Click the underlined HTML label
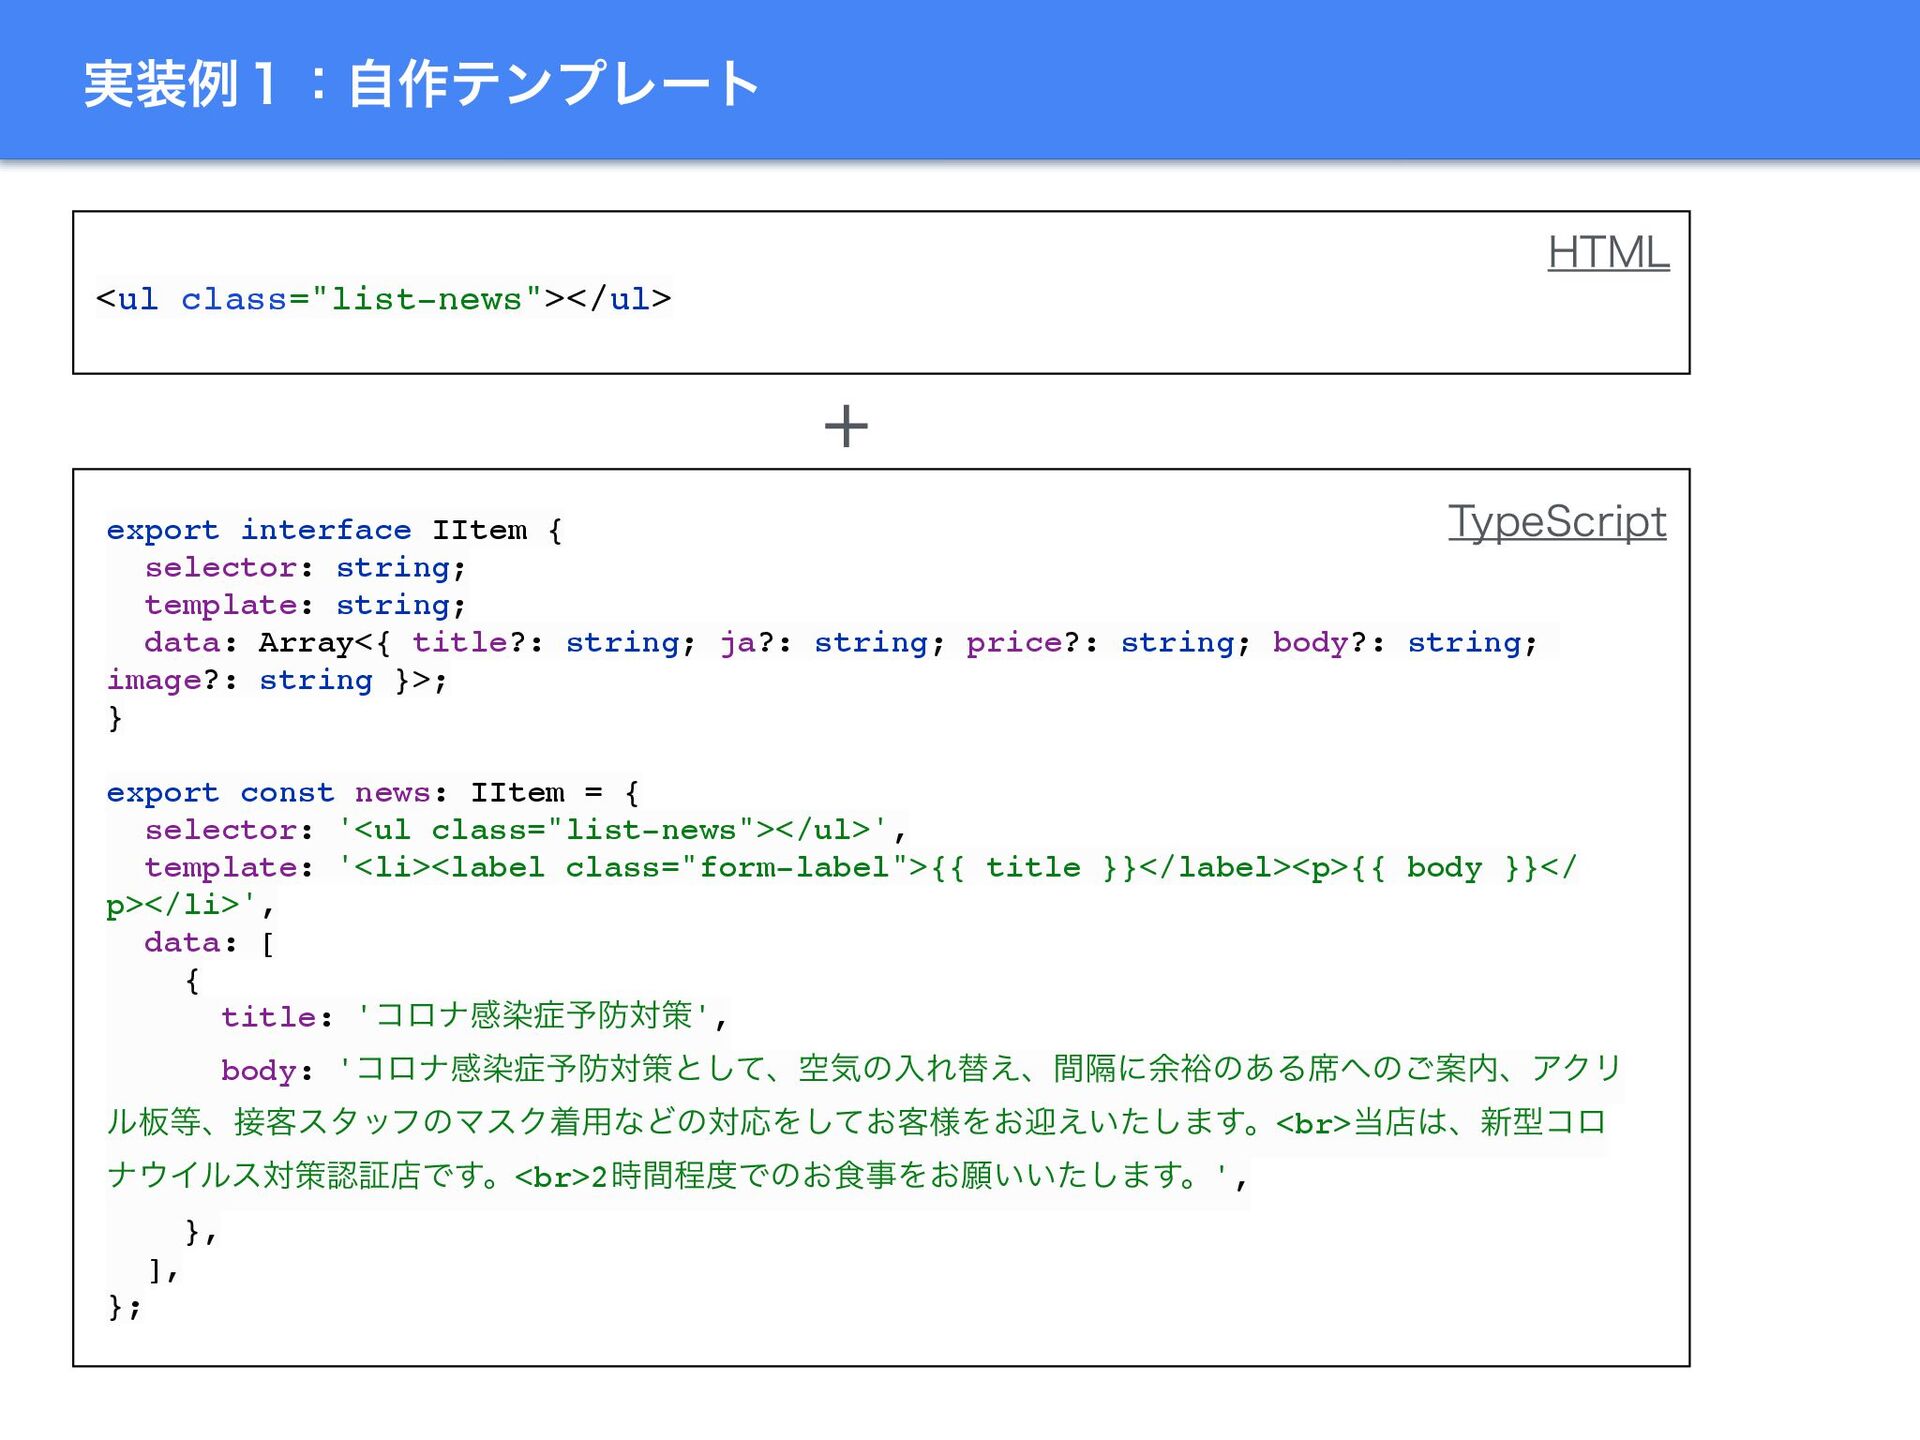The image size is (1920, 1440). tap(1608, 252)
